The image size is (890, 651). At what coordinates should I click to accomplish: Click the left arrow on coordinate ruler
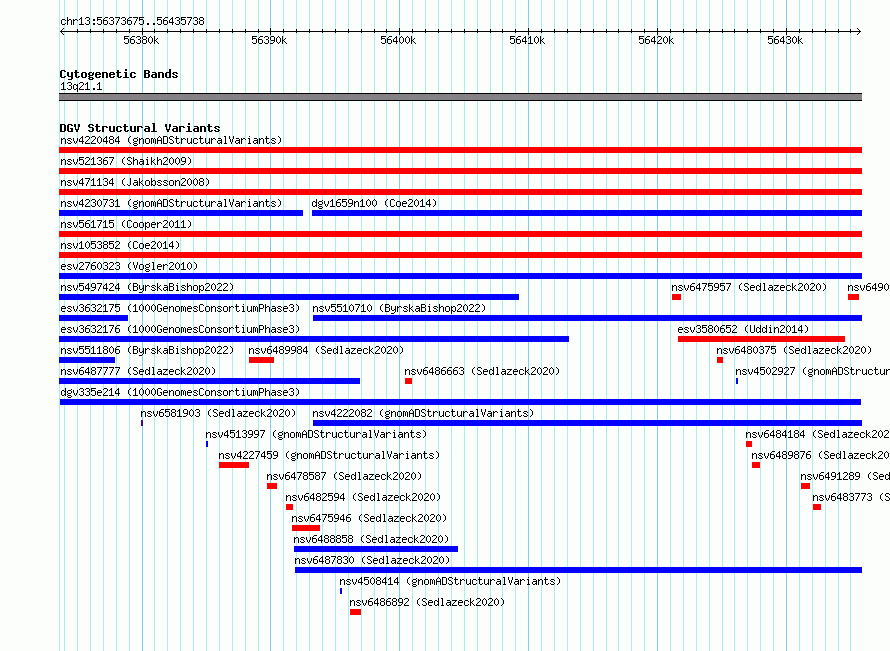pos(62,31)
